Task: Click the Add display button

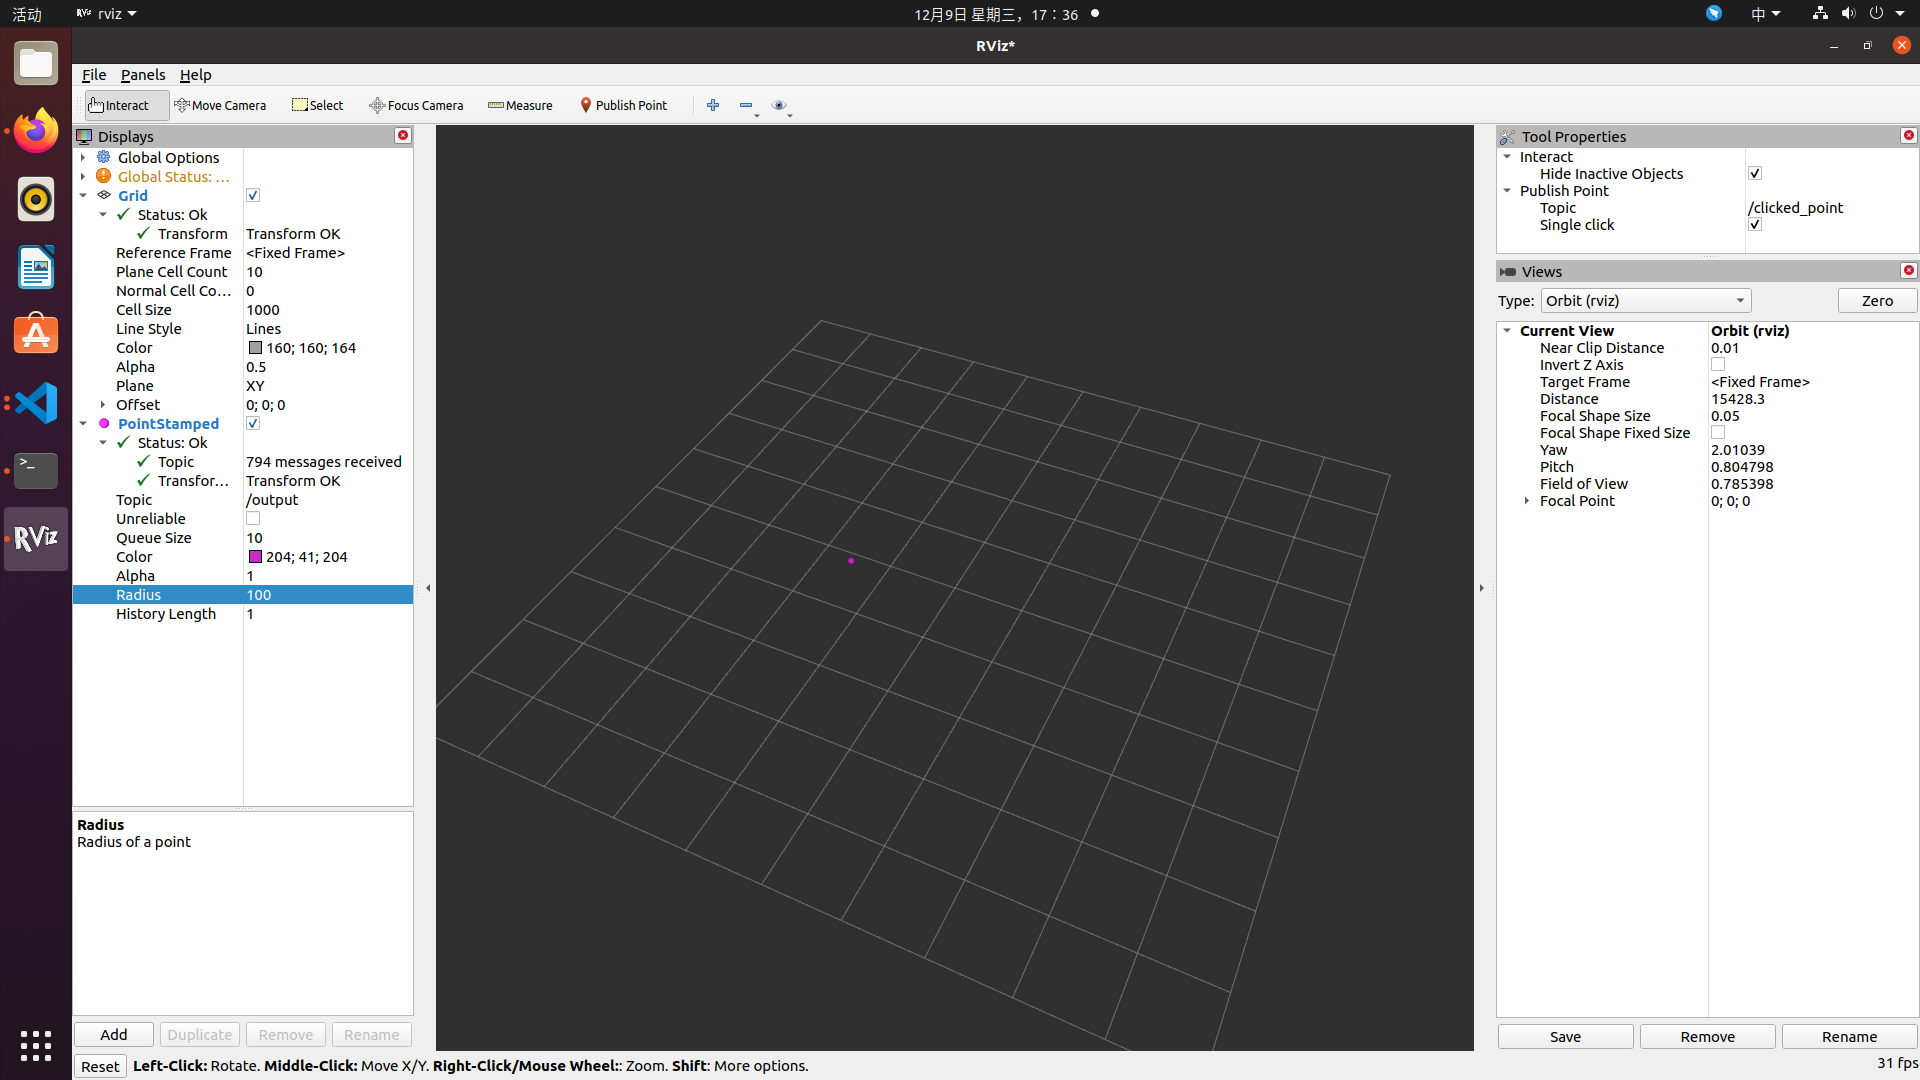Action: (114, 1035)
